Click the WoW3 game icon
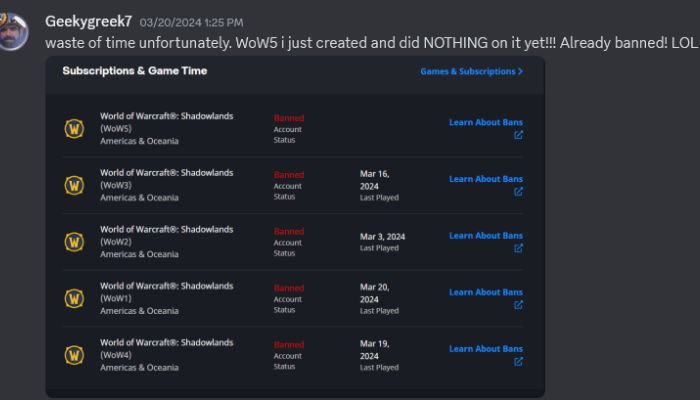 [x=74, y=185]
